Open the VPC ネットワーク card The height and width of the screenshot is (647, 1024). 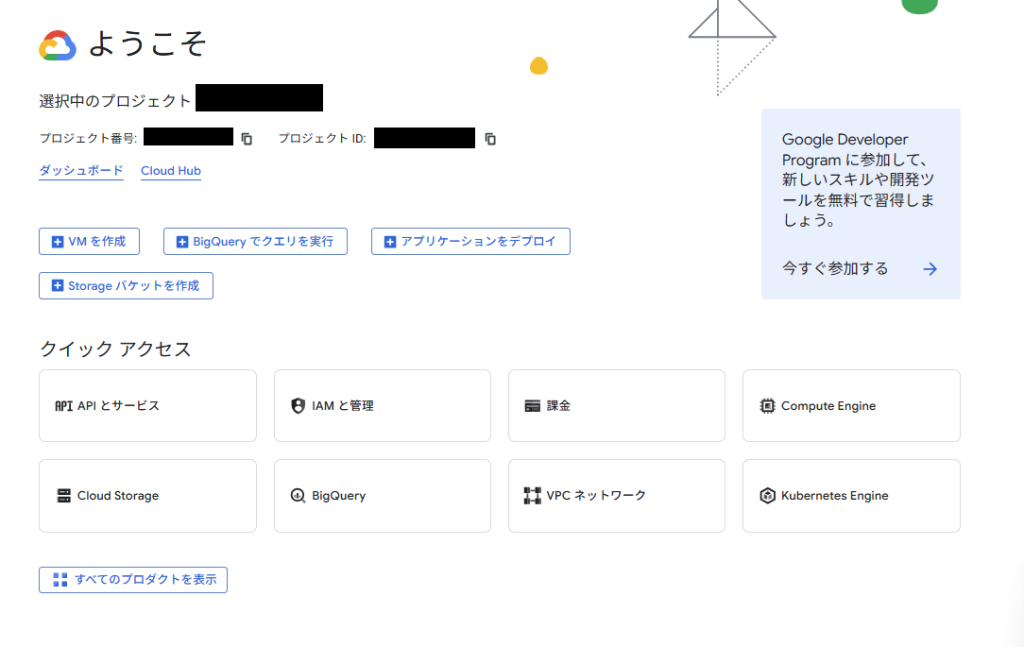[x=616, y=496]
